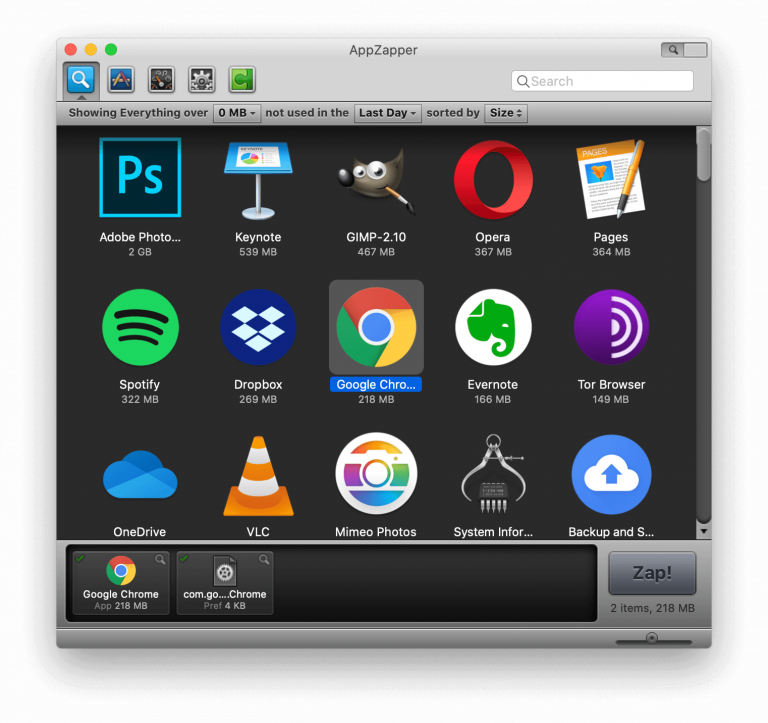
Task: Click the scrollbar down arrow
Action: [x=703, y=531]
